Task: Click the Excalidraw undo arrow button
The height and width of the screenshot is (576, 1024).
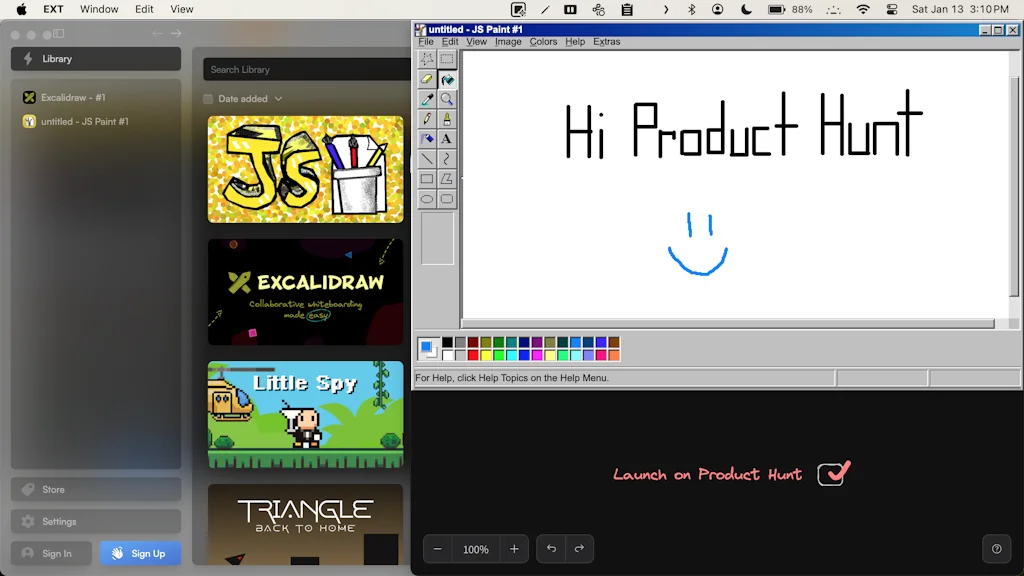Action: tap(551, 549)
